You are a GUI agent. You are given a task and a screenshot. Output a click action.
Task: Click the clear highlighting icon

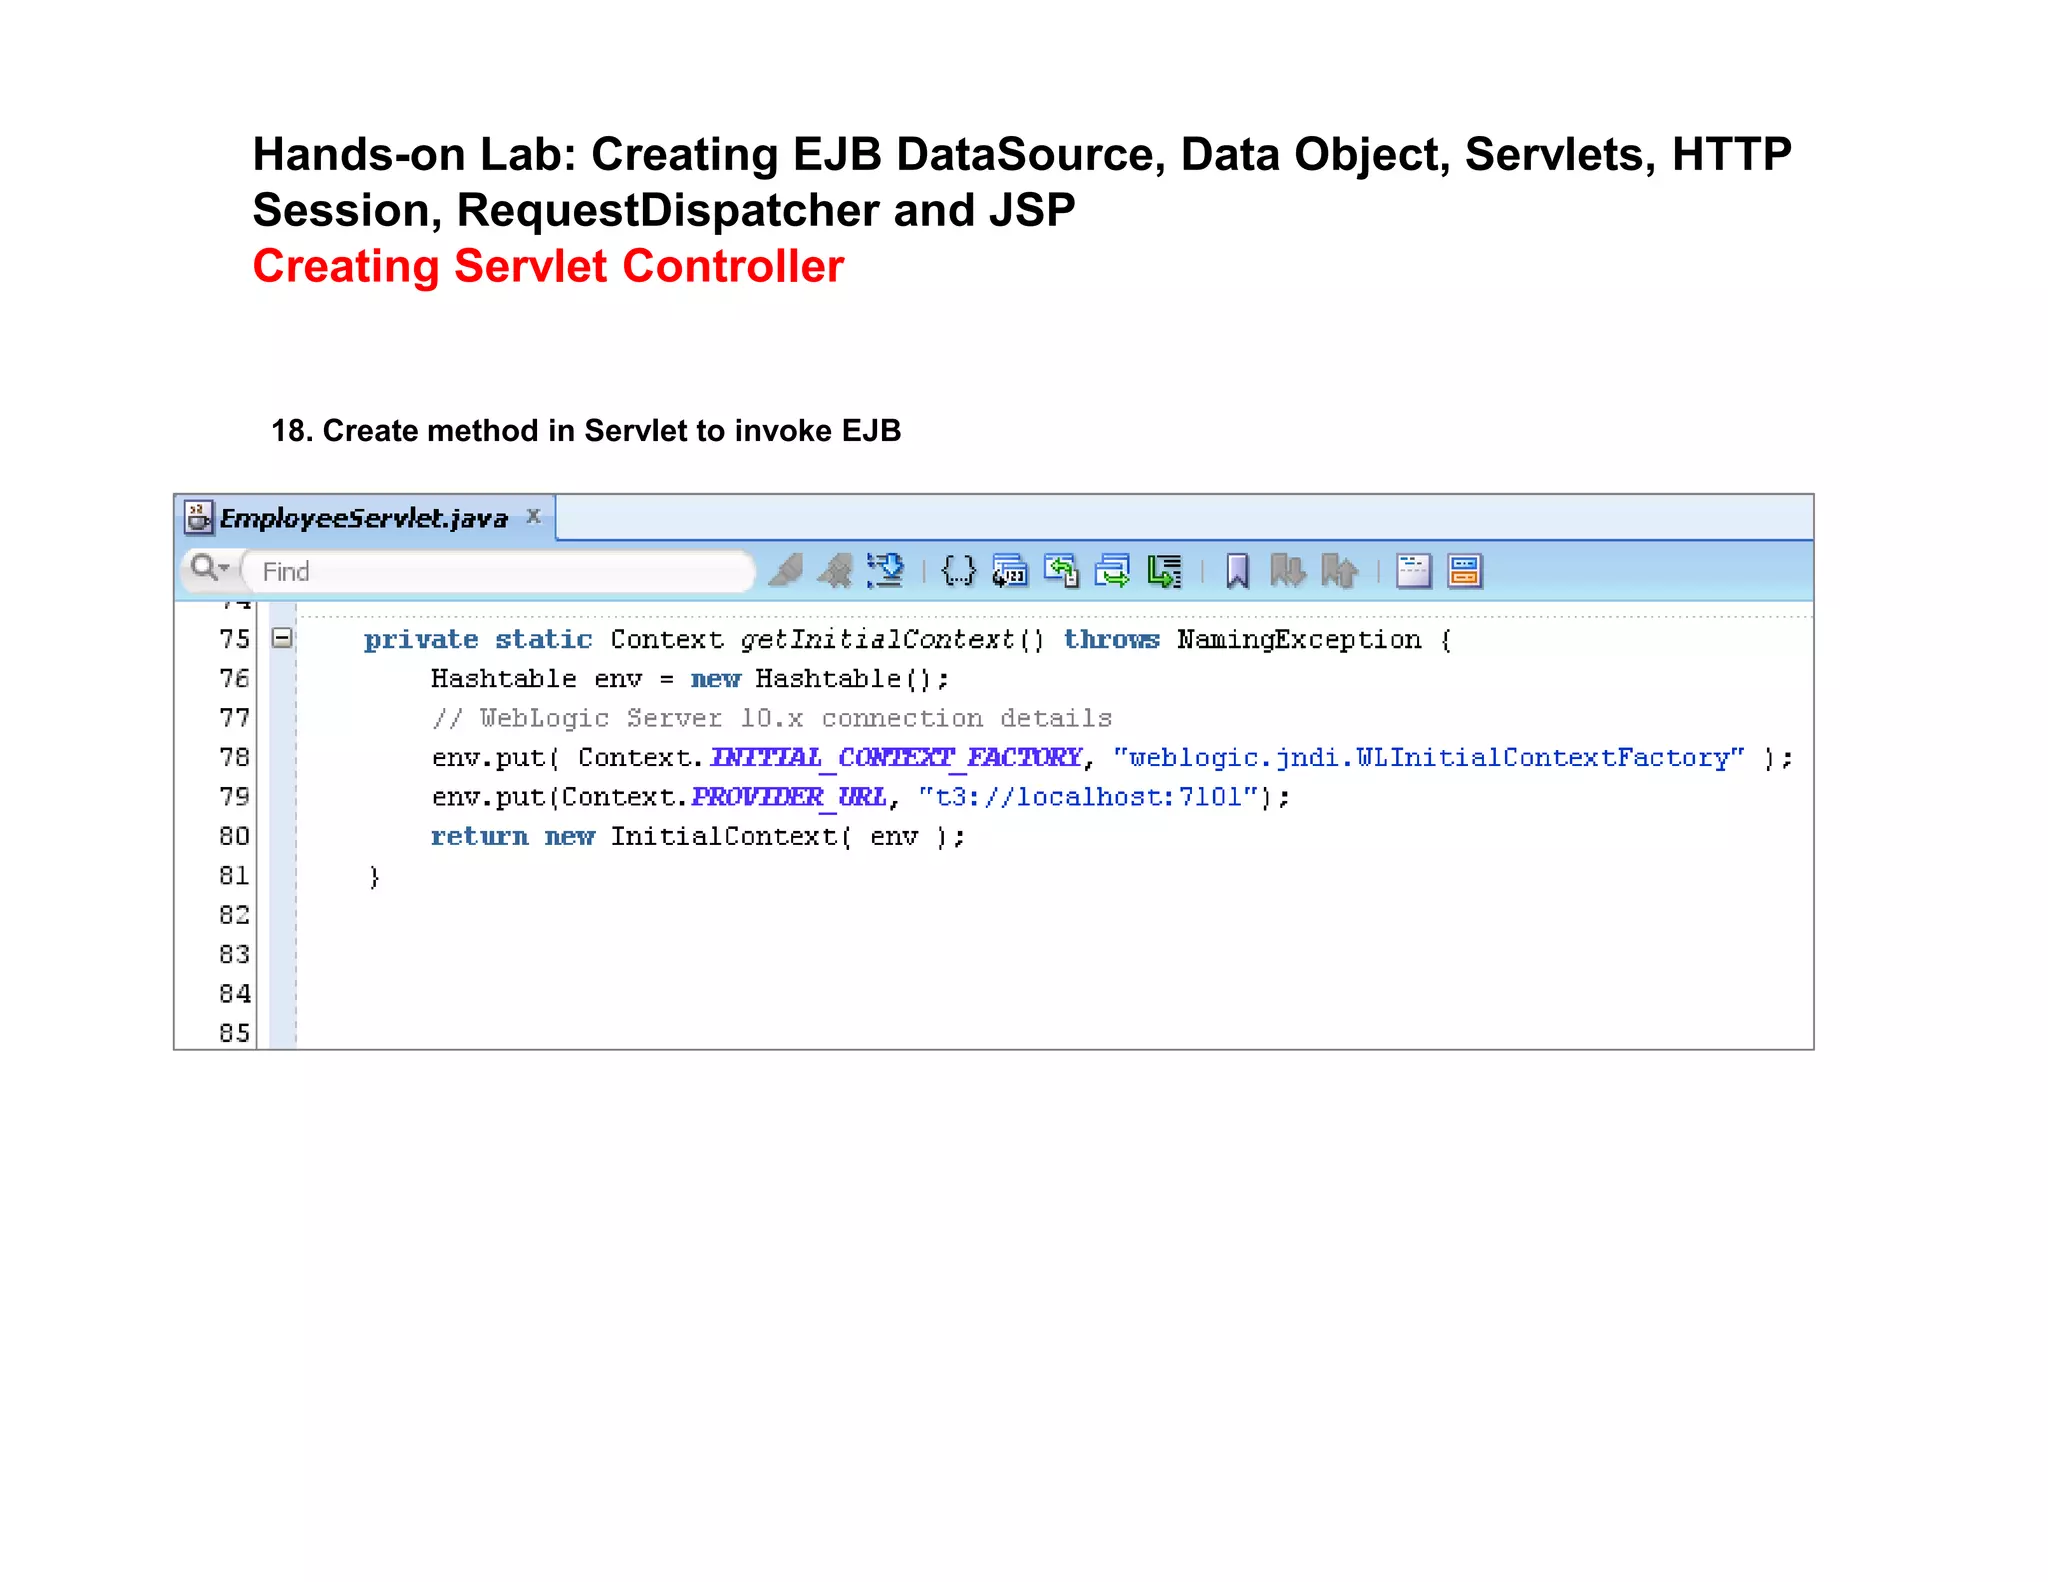[x=835, y=570]
